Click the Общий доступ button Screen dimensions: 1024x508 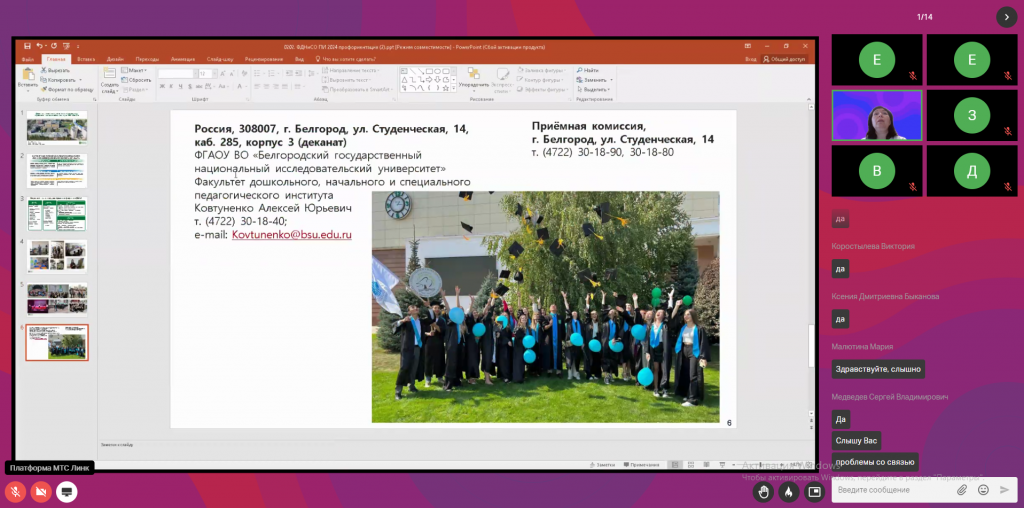coord(784,59)
